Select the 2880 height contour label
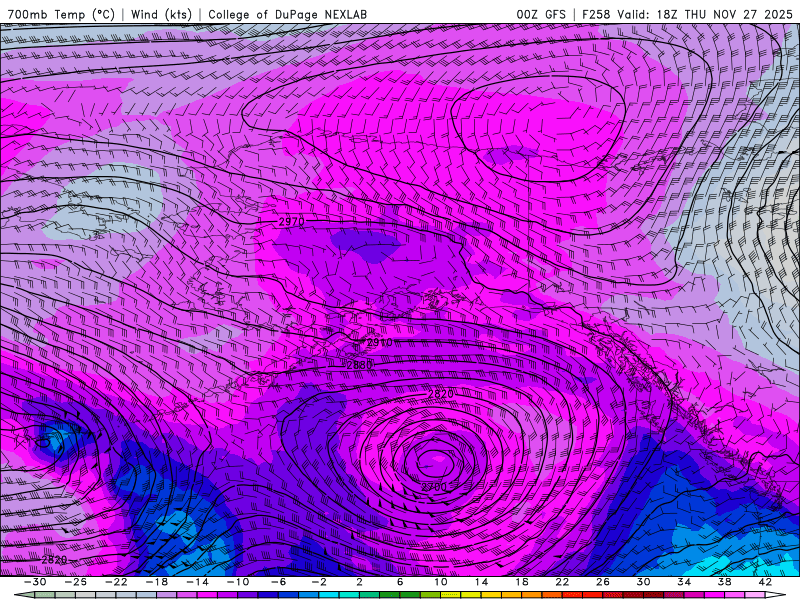 359,365
